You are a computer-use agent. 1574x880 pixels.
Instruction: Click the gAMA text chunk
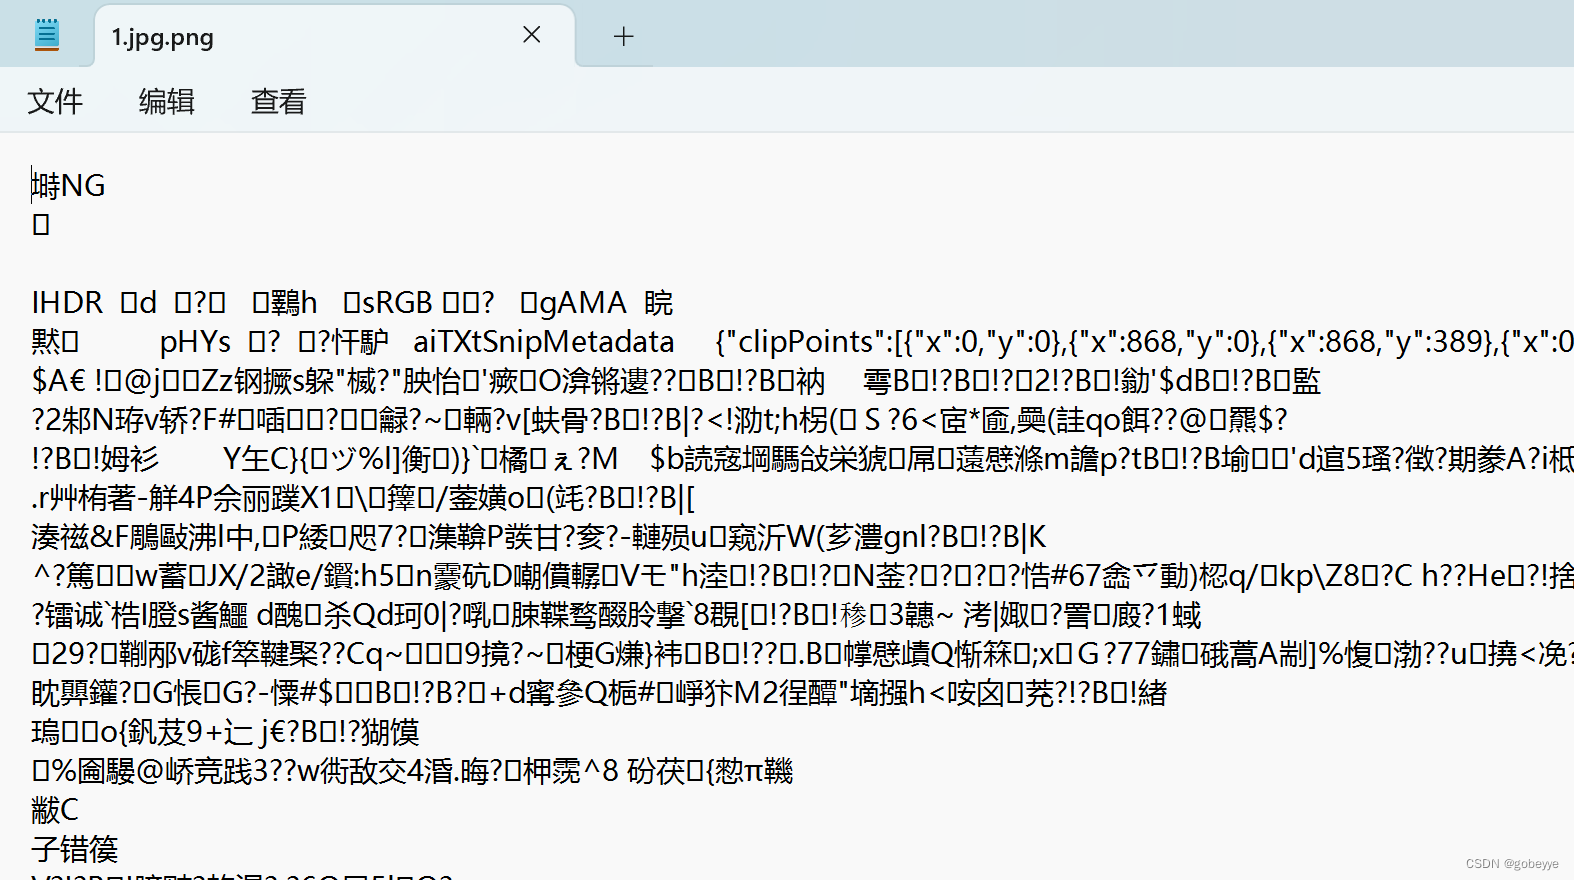point(582,303)
